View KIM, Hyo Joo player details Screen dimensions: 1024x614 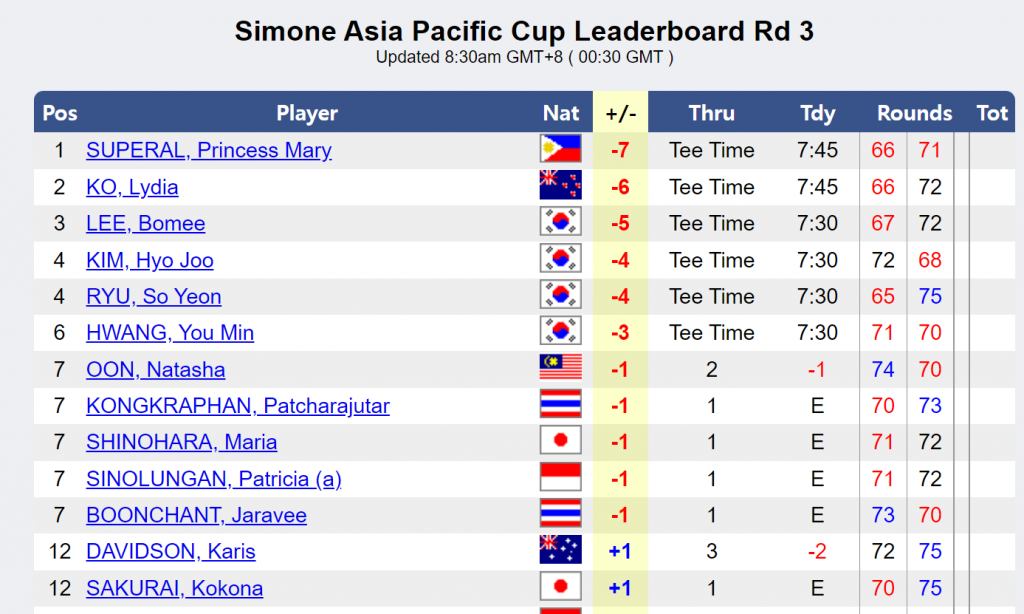pos(150,260)
